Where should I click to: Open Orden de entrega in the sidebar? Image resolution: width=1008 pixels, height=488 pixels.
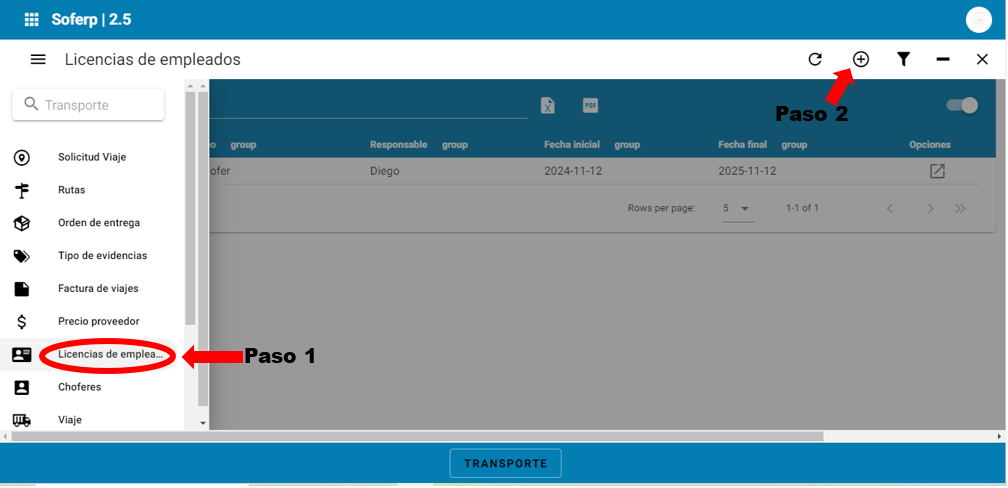coord(99,222)
